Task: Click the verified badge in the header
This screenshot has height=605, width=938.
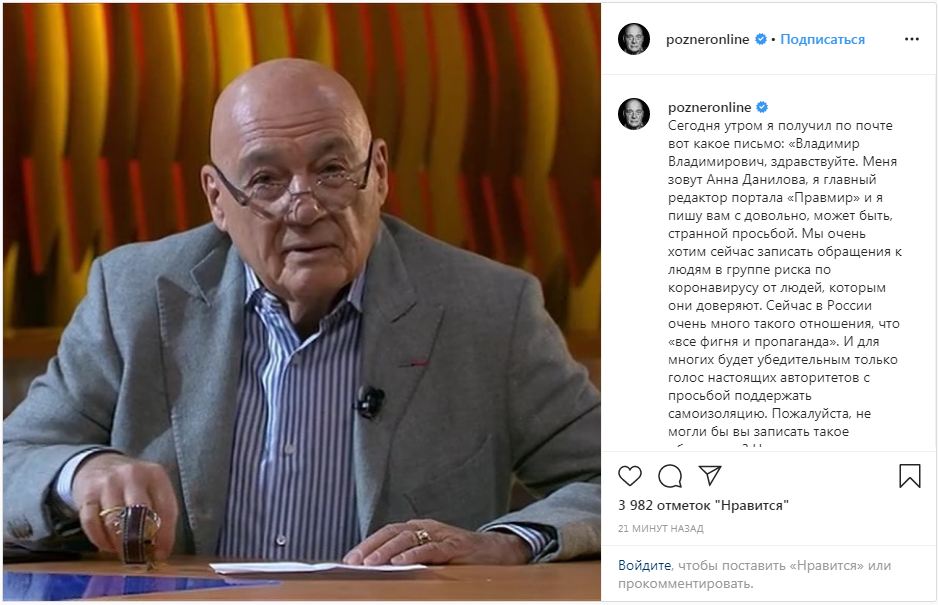Action: (x=761, y=39)
